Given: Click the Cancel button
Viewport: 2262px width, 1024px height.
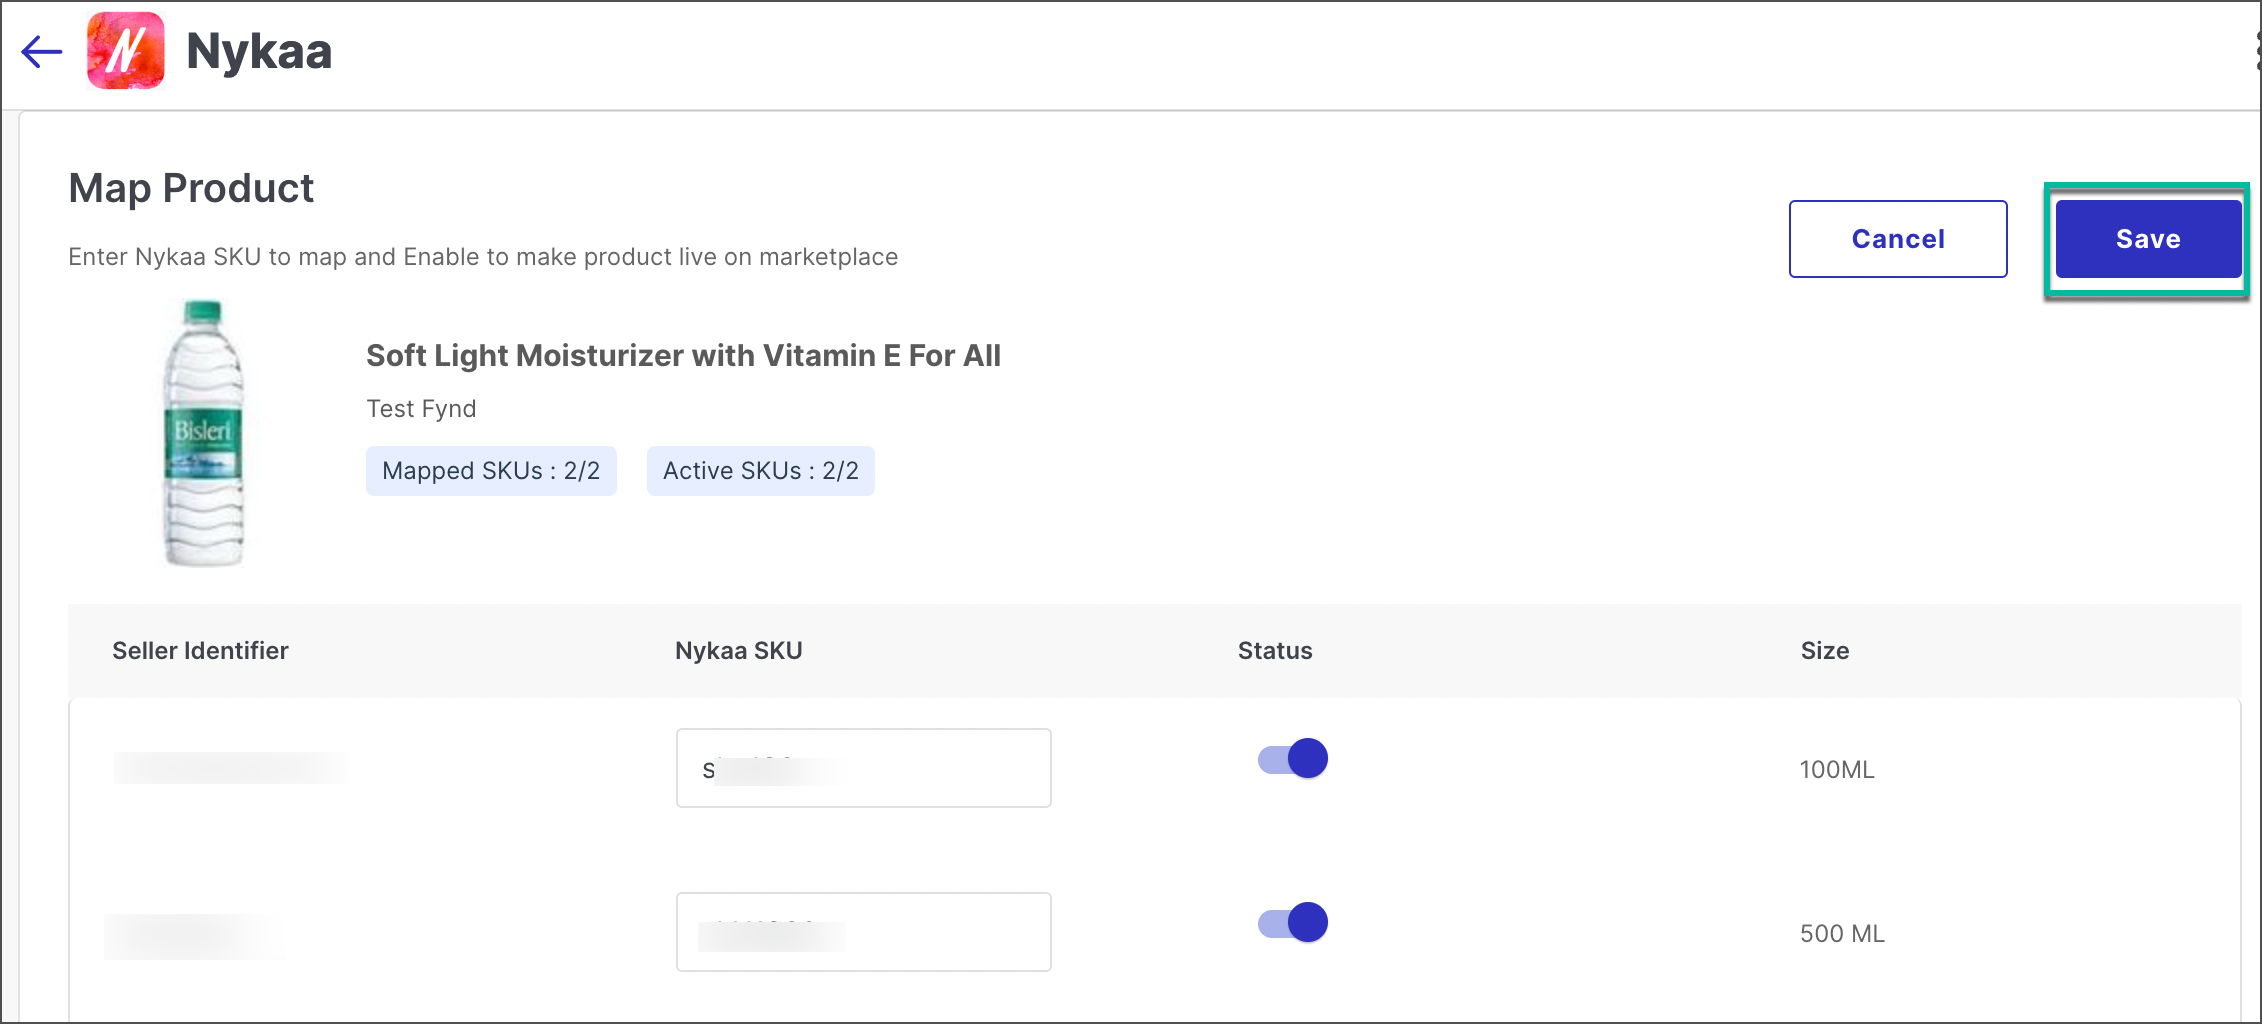Looking at the screenshot, I should pyautogui.click(x=1897, y=239).
